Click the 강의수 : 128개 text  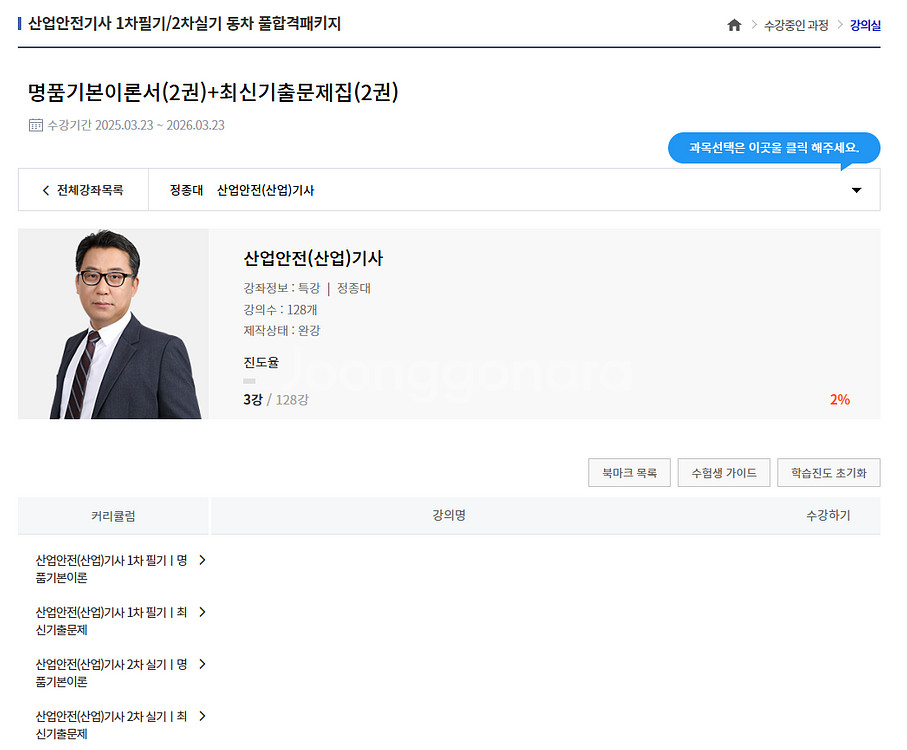(x=281, y=309)
